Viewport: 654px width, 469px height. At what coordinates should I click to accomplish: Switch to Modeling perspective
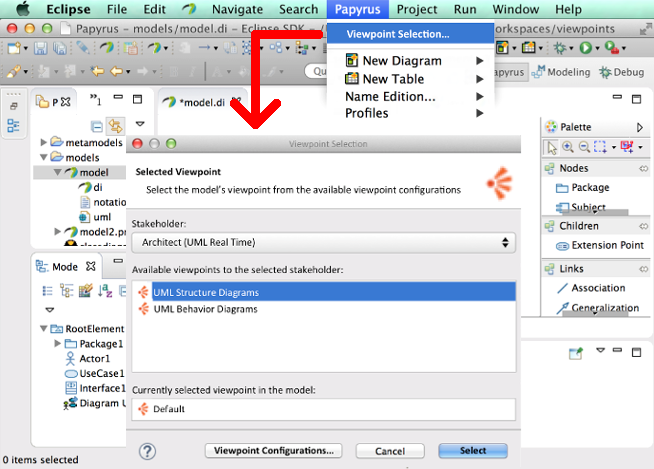[561, 72]
